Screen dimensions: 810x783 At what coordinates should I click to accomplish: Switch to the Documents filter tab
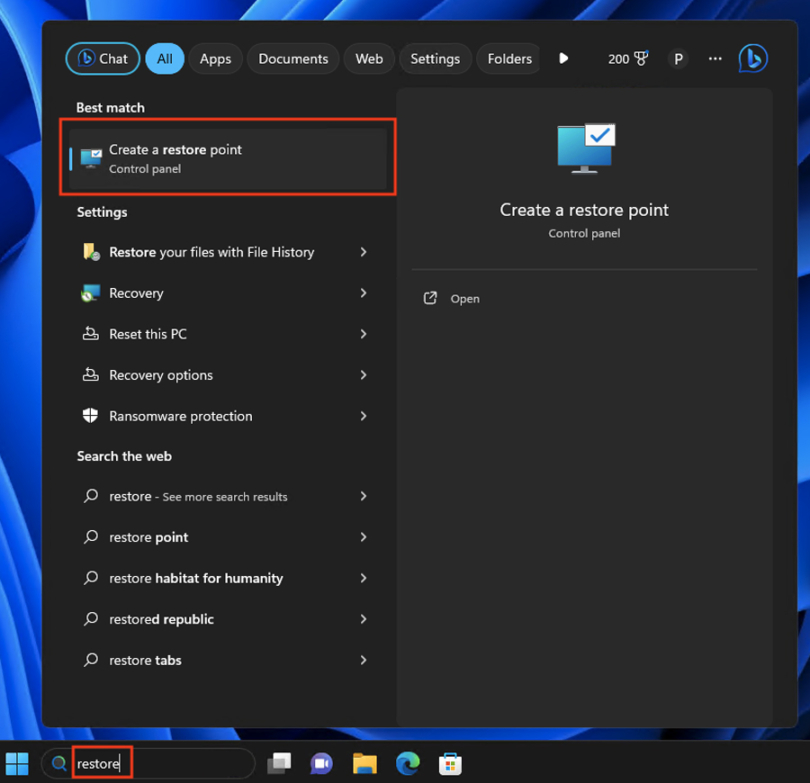293,58
